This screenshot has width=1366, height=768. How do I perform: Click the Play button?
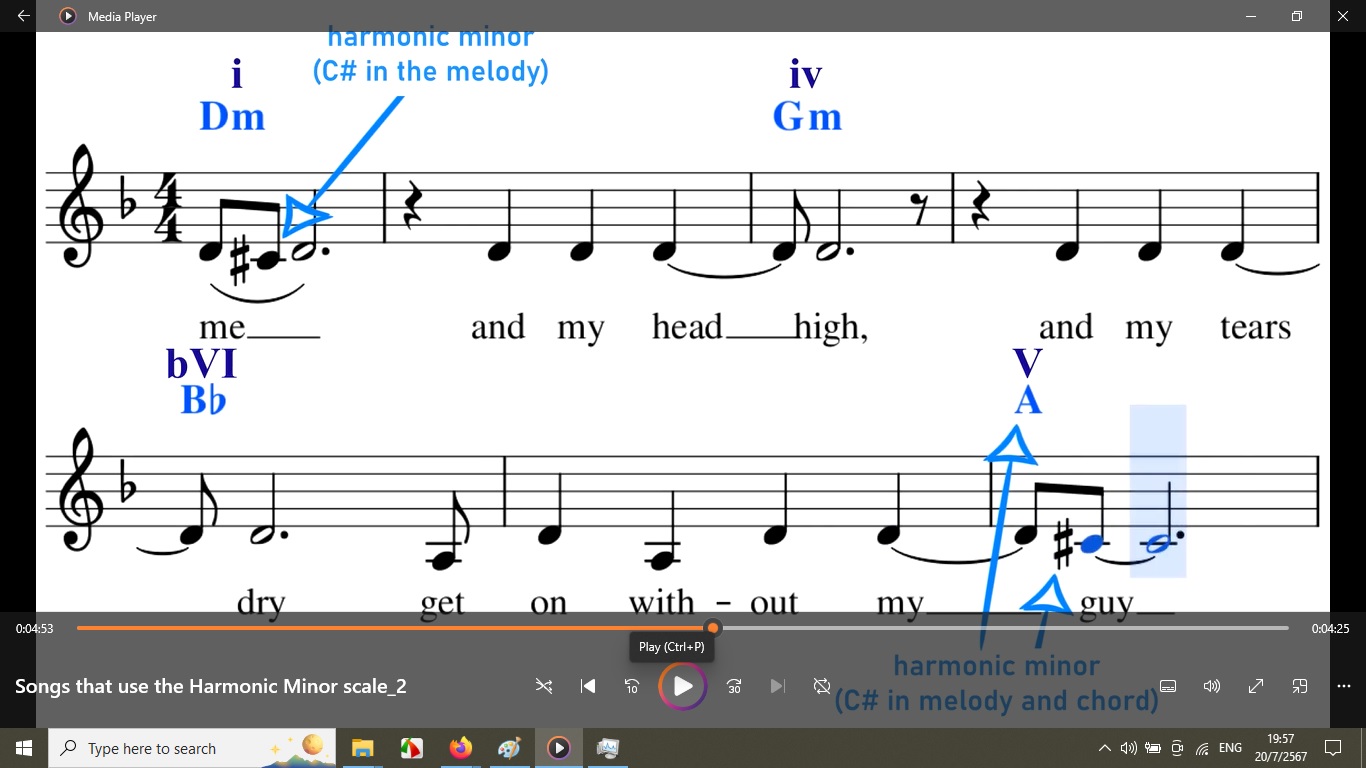[683, 686]
